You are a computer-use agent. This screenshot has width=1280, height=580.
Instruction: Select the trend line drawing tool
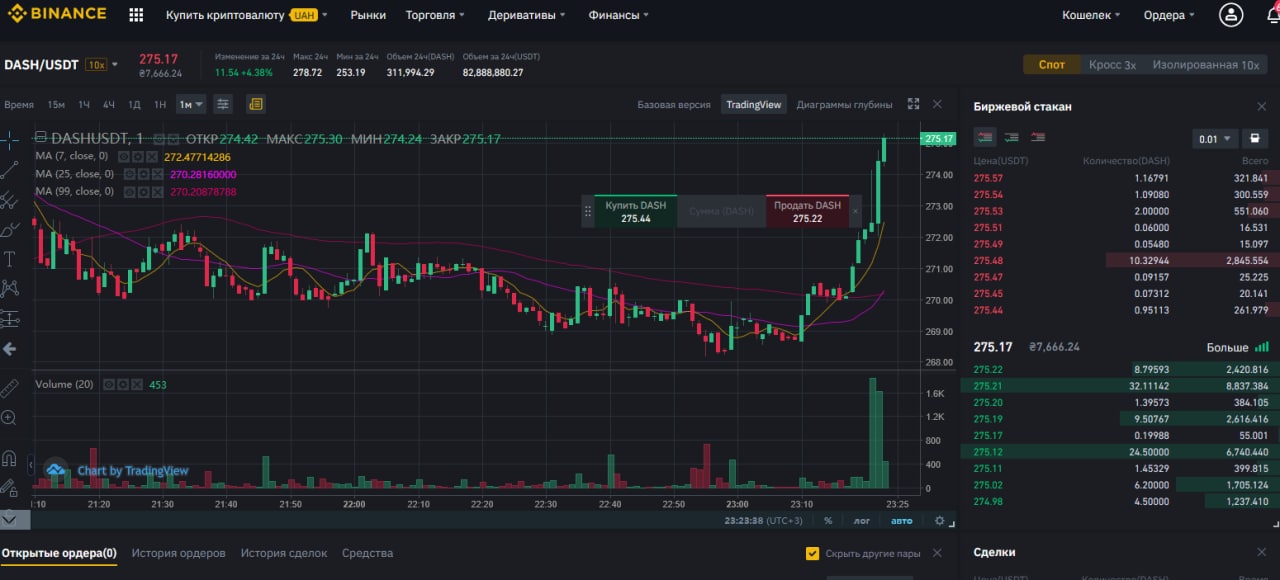point(10,169)
